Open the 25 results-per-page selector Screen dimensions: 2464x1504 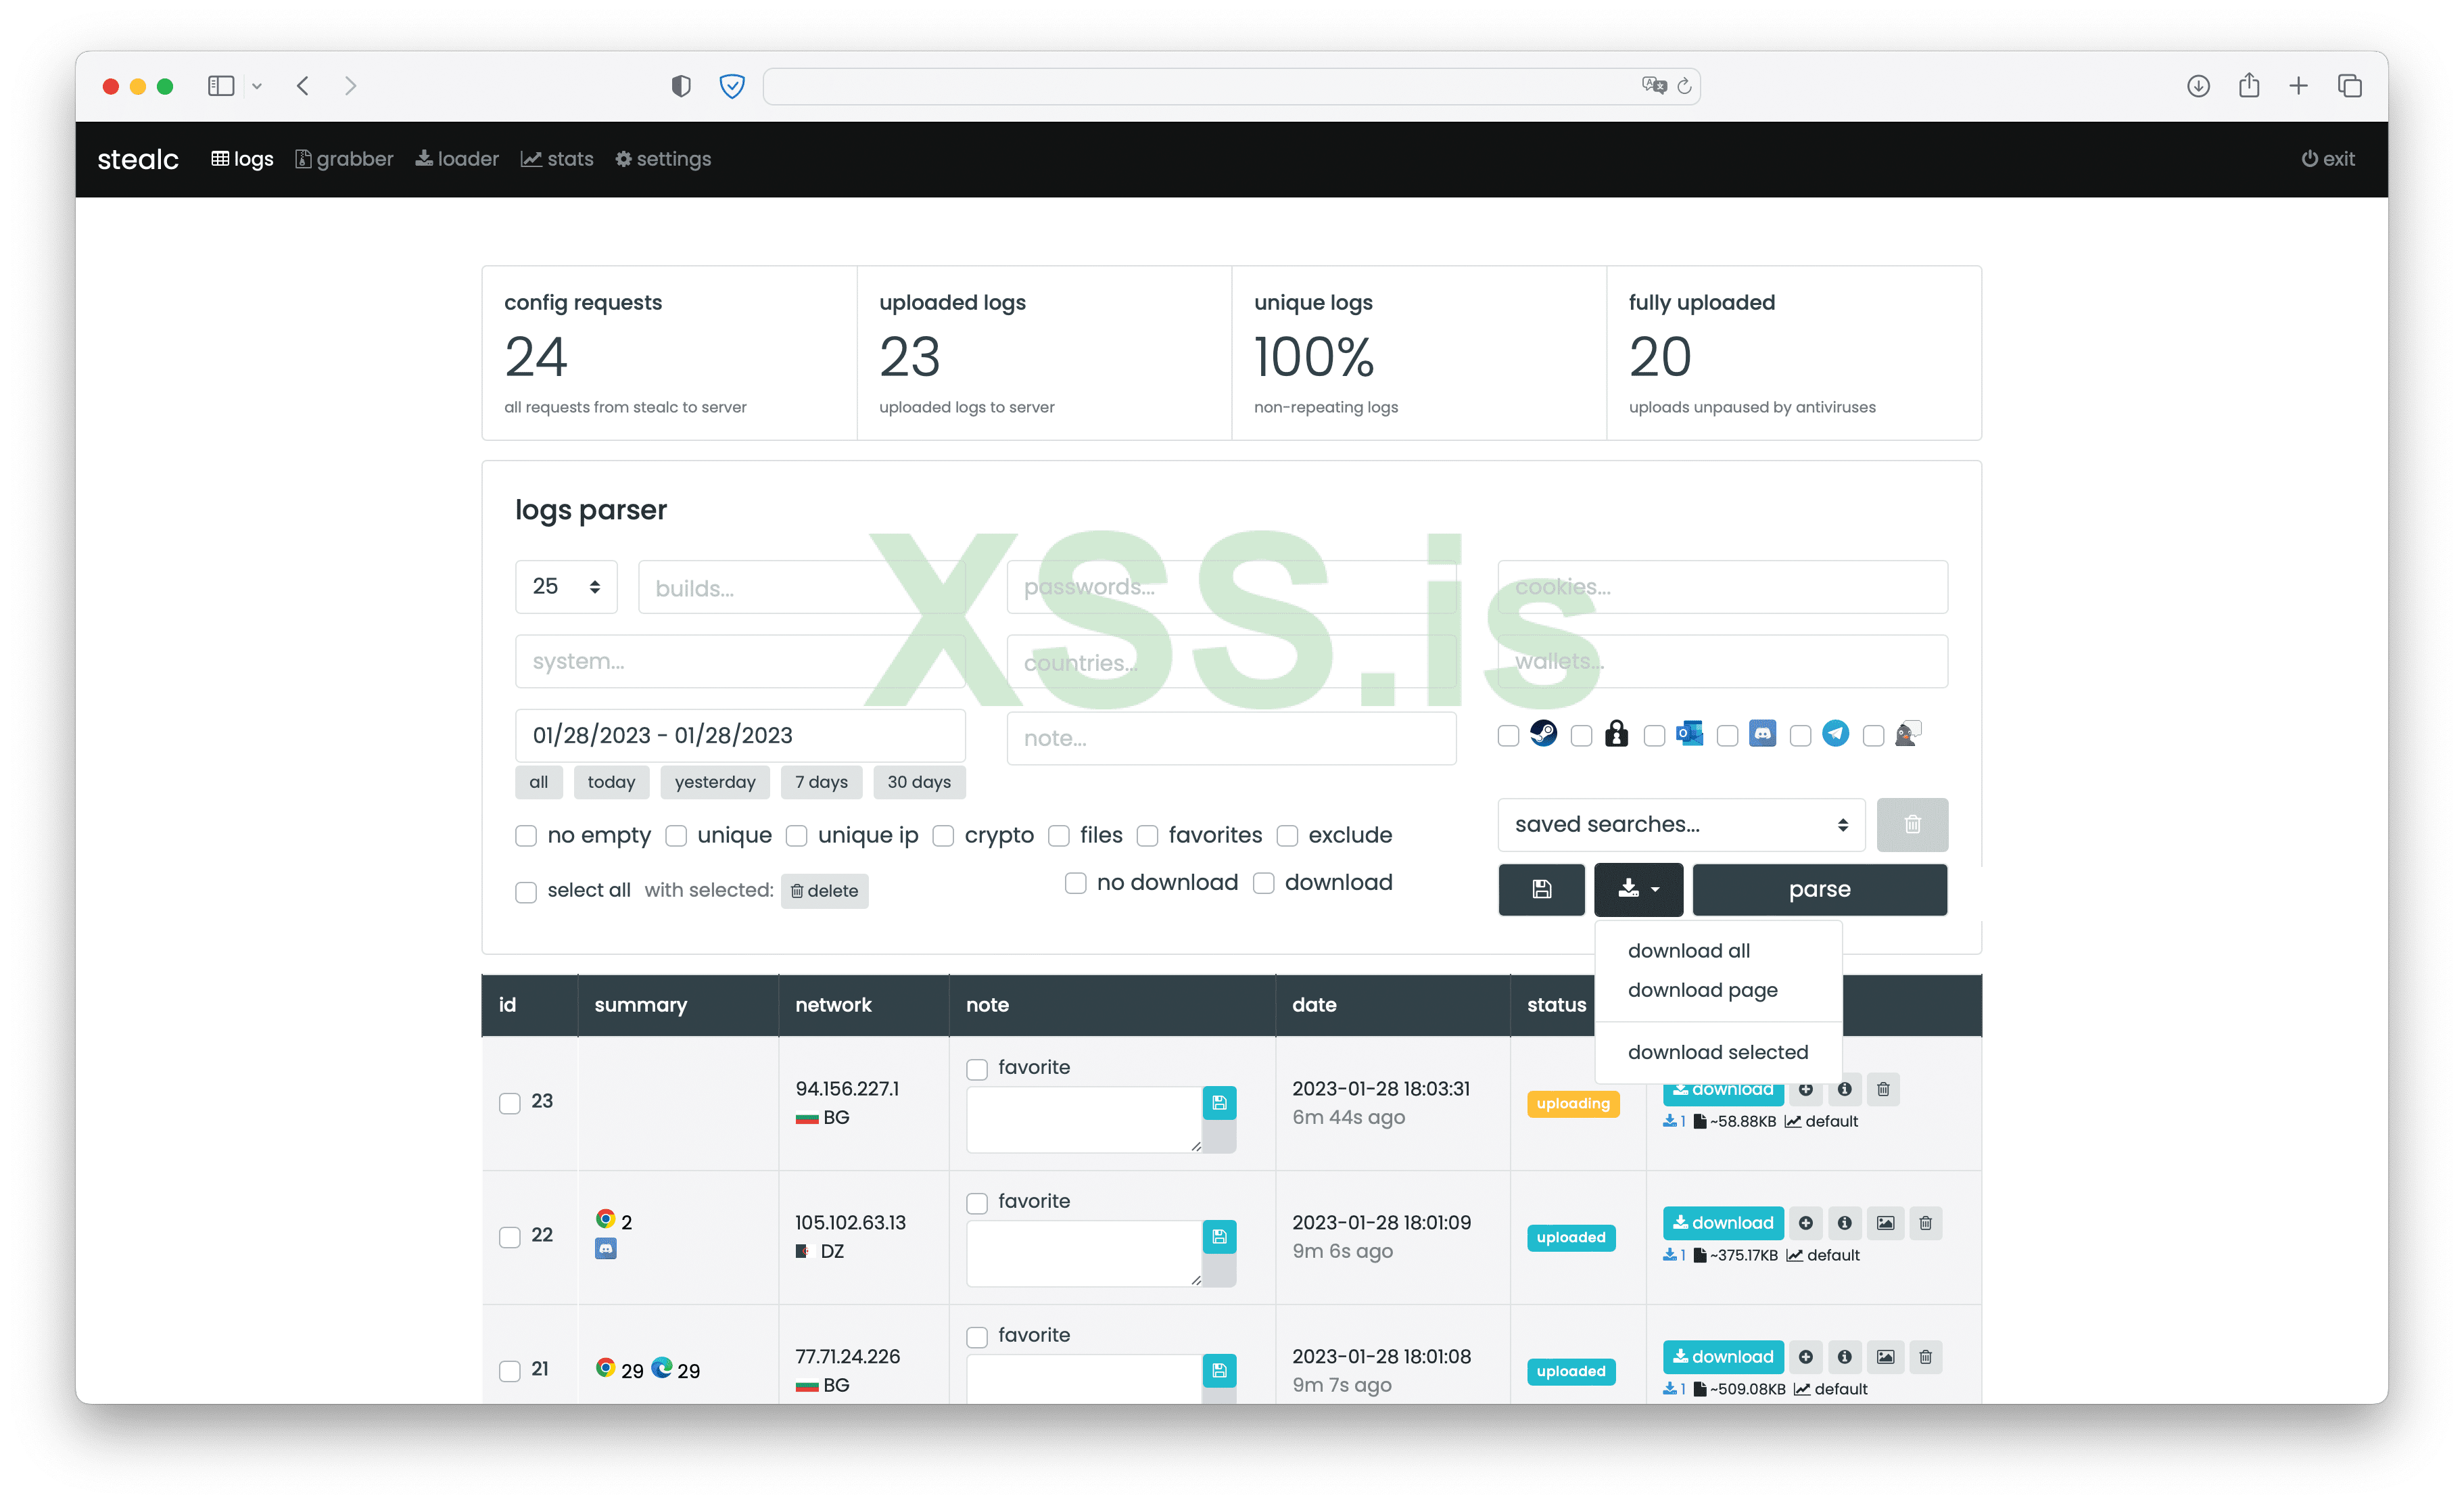point(566,586)
